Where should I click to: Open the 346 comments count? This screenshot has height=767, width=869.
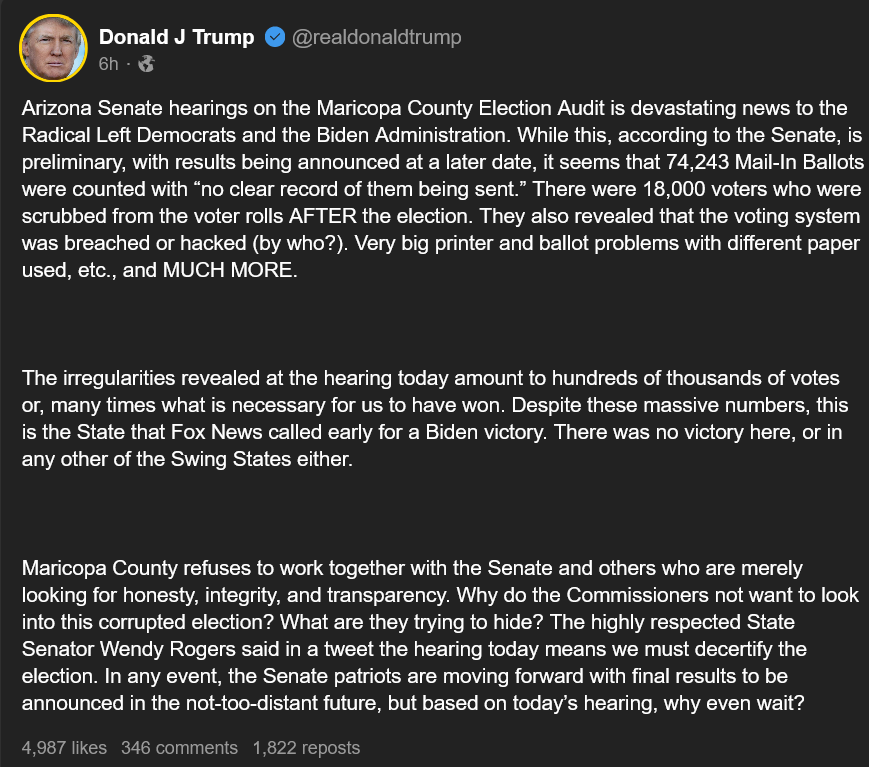[x=179, y=748]
